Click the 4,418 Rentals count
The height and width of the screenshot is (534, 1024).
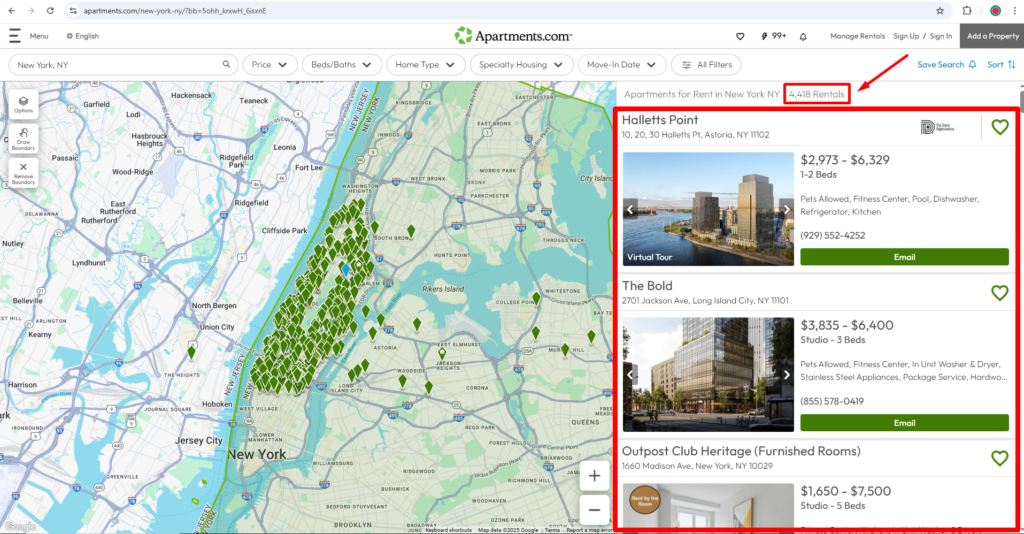coord(816,94)
